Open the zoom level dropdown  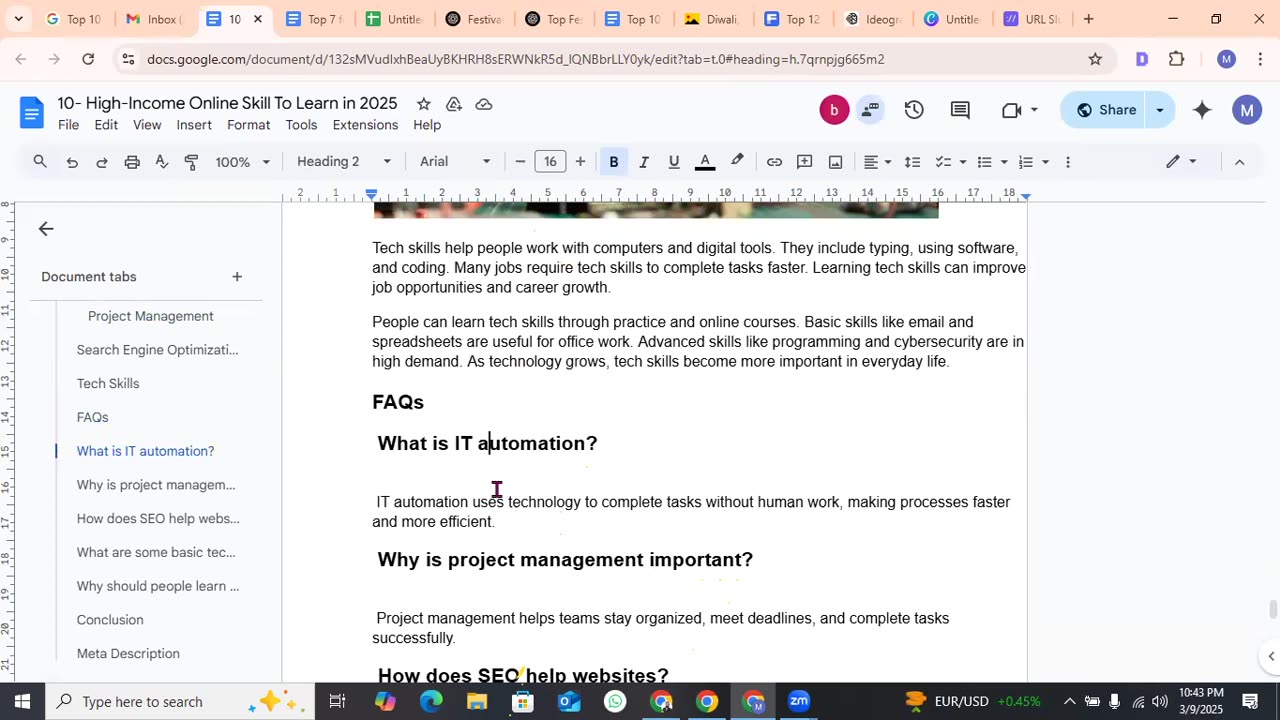coord(243,162)
